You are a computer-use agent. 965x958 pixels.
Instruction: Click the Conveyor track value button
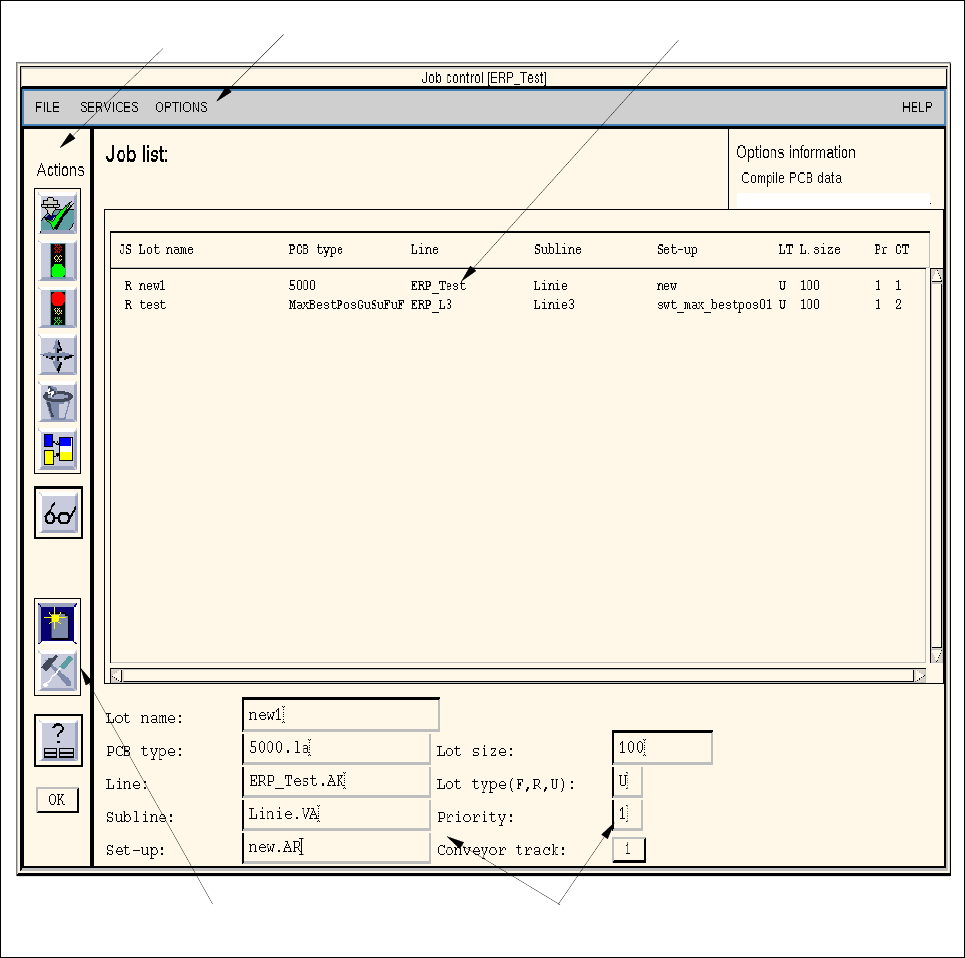[628, 849]
